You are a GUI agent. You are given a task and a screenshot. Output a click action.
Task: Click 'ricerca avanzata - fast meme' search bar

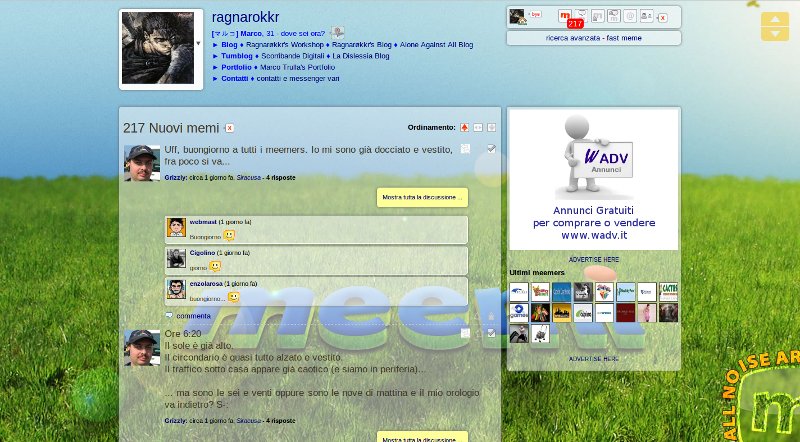593,38
